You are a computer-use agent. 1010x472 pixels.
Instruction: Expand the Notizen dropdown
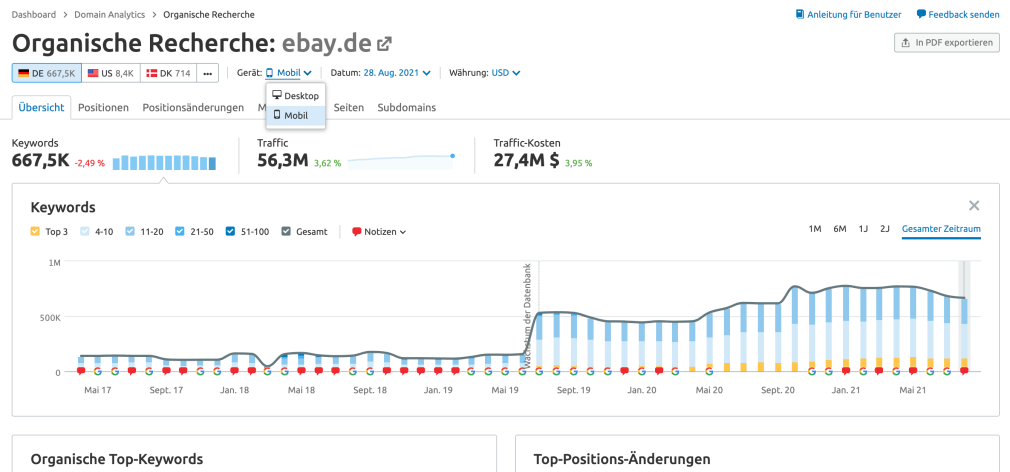(x=379, y=232)
